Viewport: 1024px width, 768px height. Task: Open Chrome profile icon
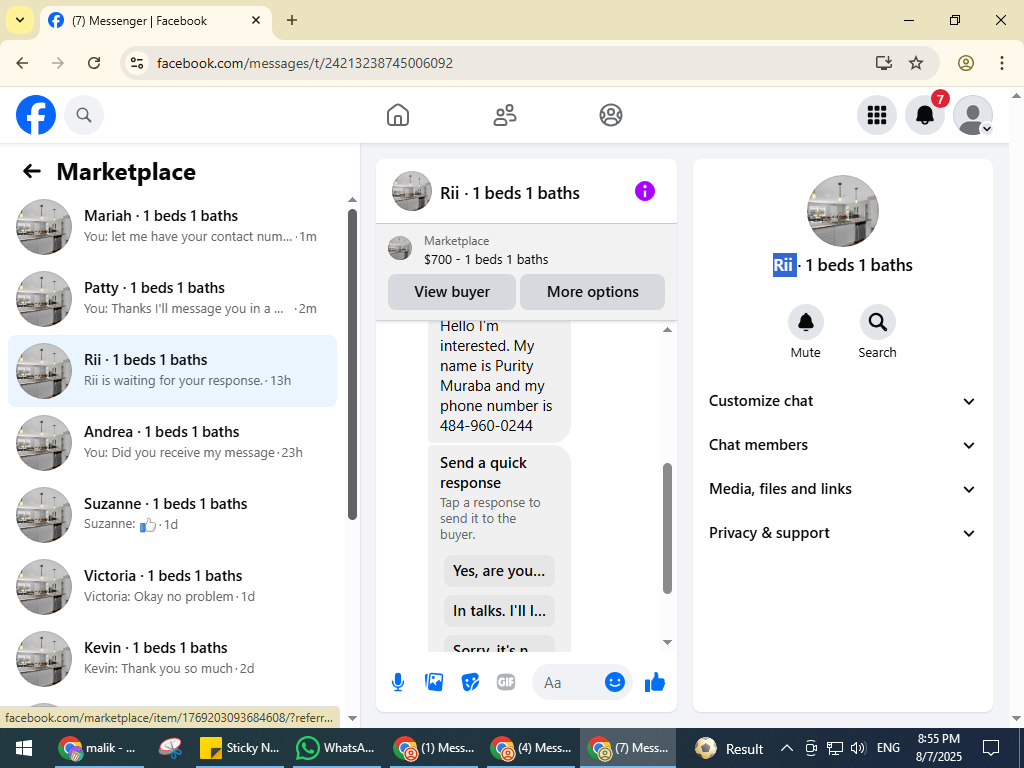(x=966, y=63)
